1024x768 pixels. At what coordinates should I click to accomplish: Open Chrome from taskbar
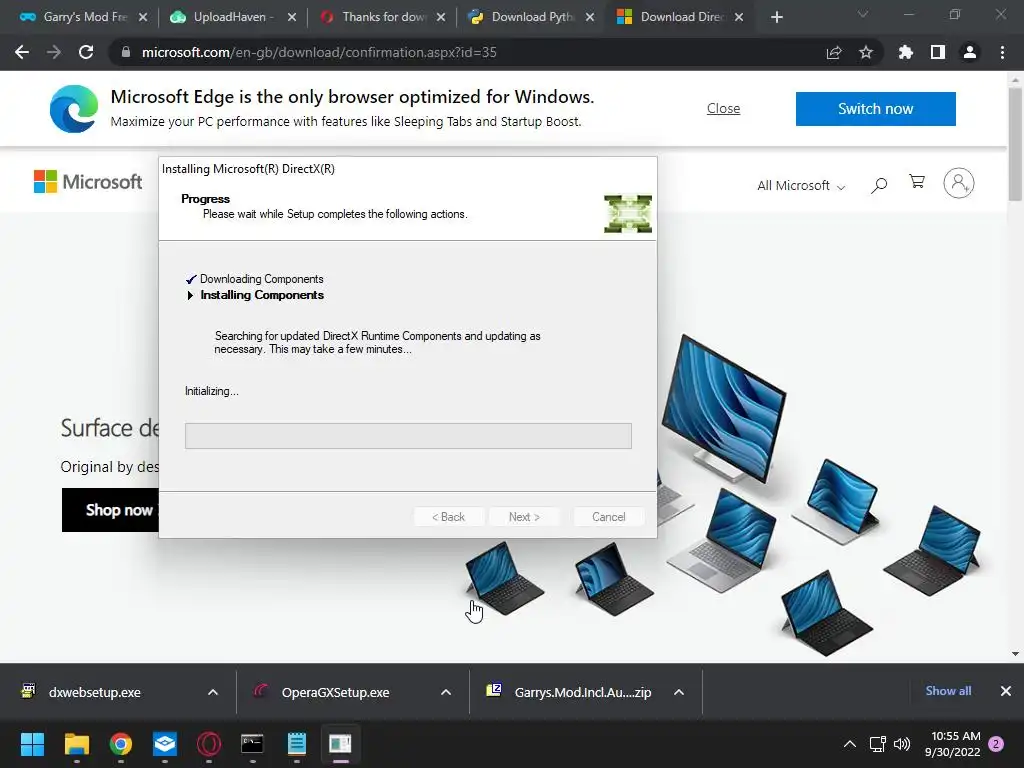[x=121, y=744]
